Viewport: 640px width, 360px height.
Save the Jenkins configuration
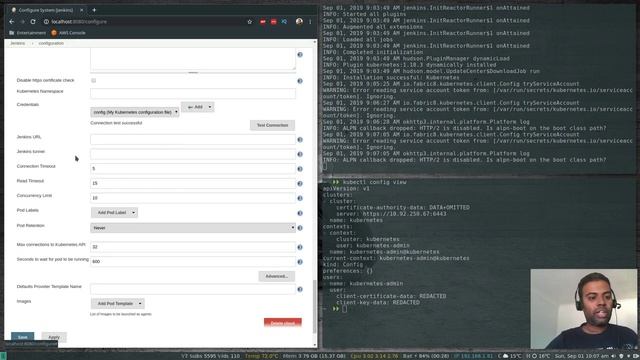22,337
